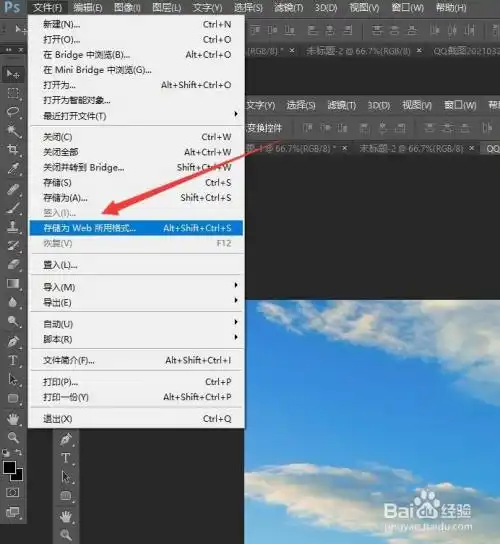Click the Change Screen Mode icon
The width and height of the screenshot is (500, 544).
click(x=13, y=512)
